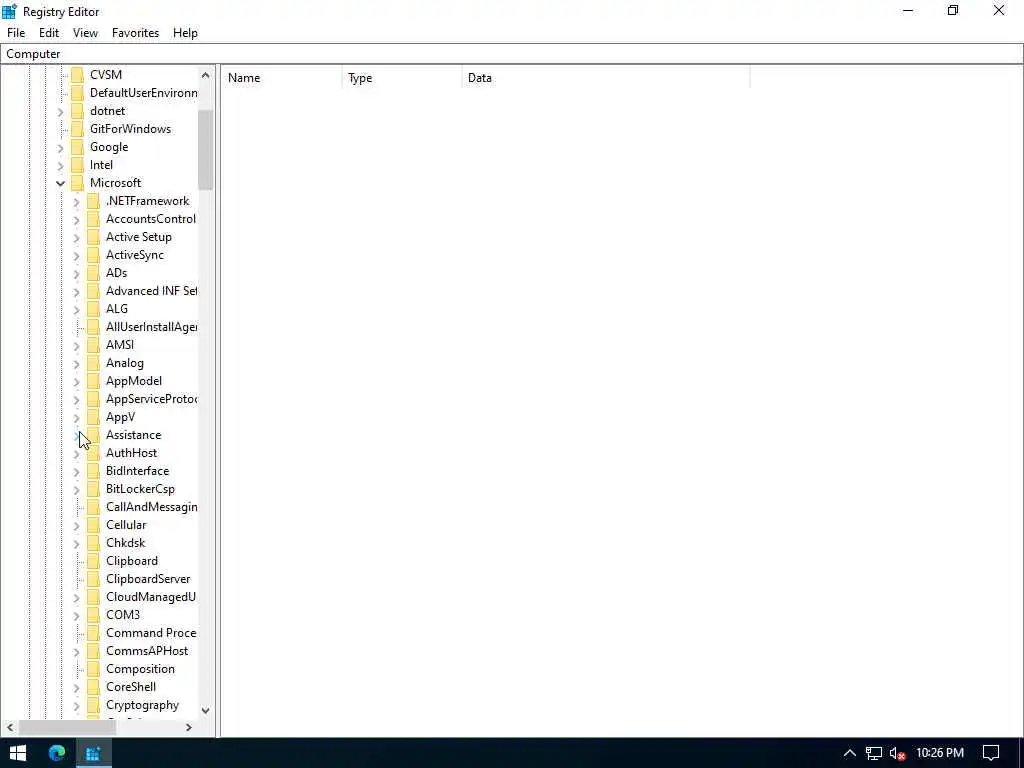Click the ADs folder icon

click(94, 273)
